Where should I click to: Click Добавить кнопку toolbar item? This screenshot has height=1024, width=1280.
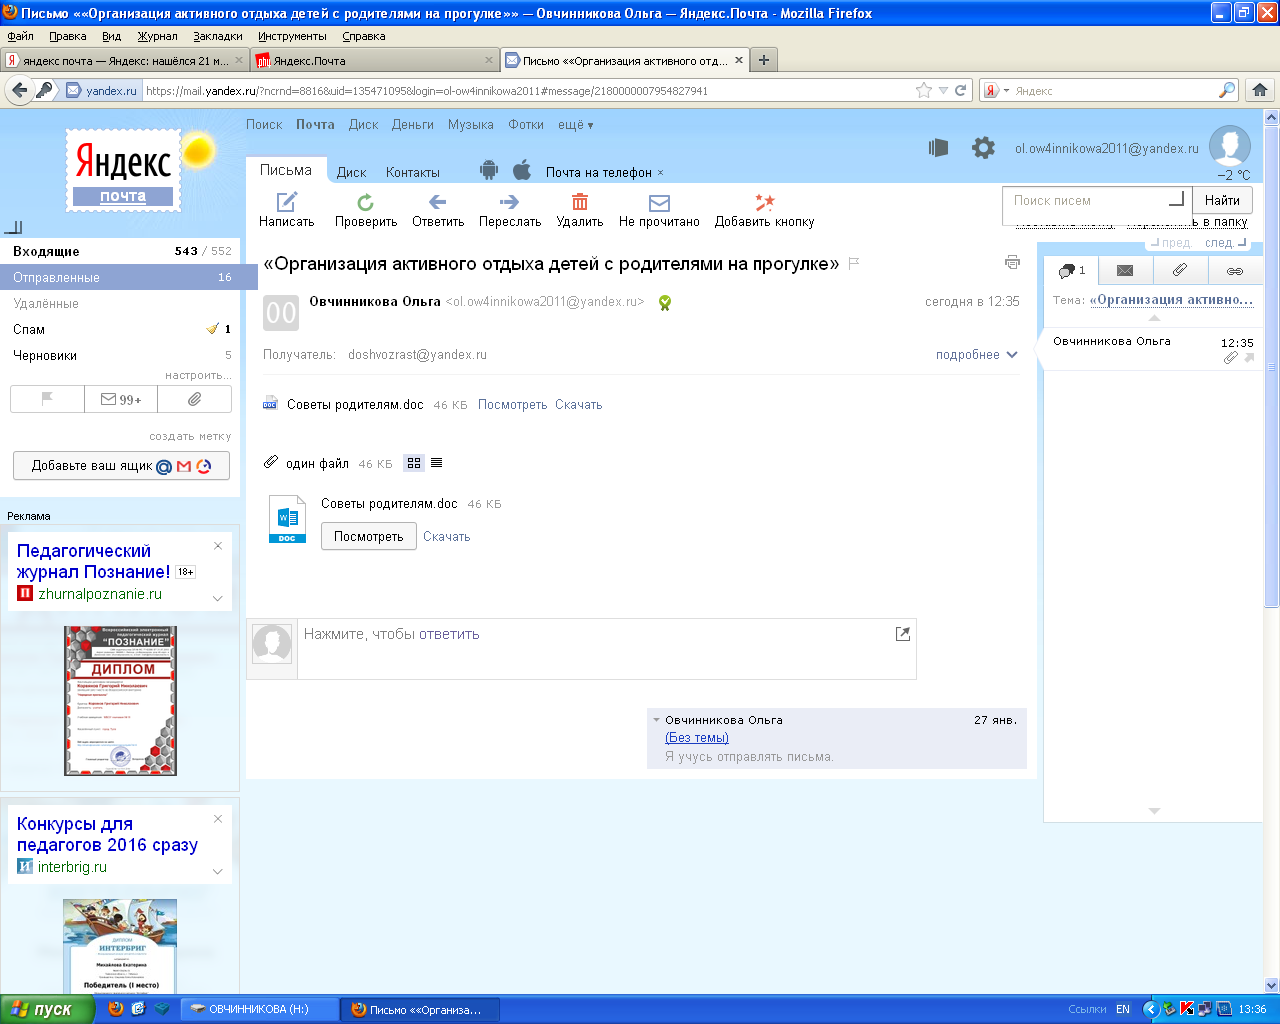(764, 210)
